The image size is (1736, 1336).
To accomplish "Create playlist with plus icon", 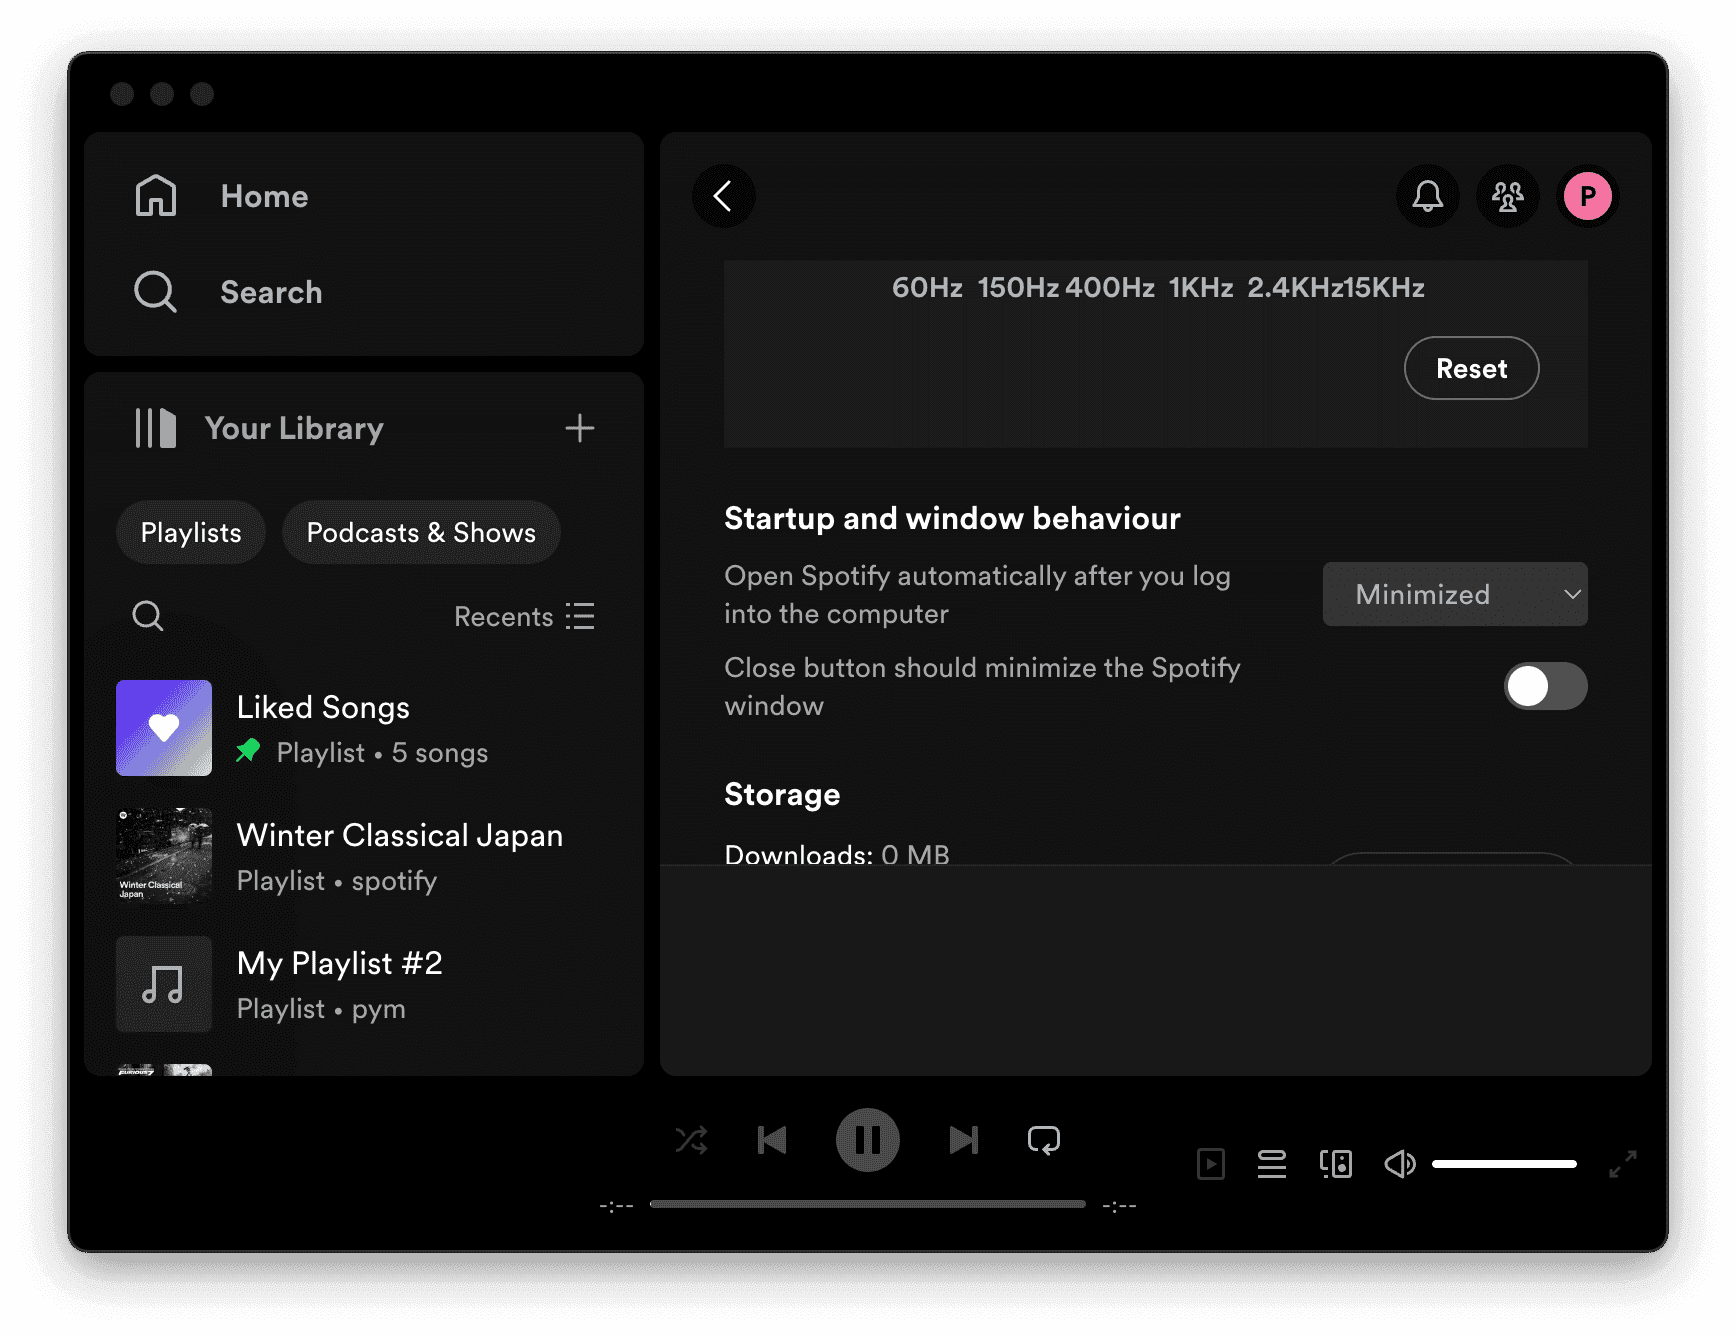I will pos(579,428).
